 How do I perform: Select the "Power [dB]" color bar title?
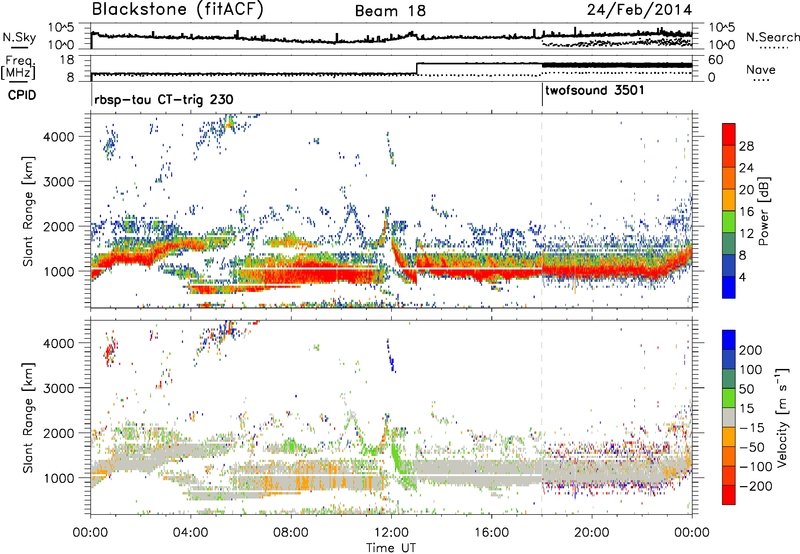point(763,211)
